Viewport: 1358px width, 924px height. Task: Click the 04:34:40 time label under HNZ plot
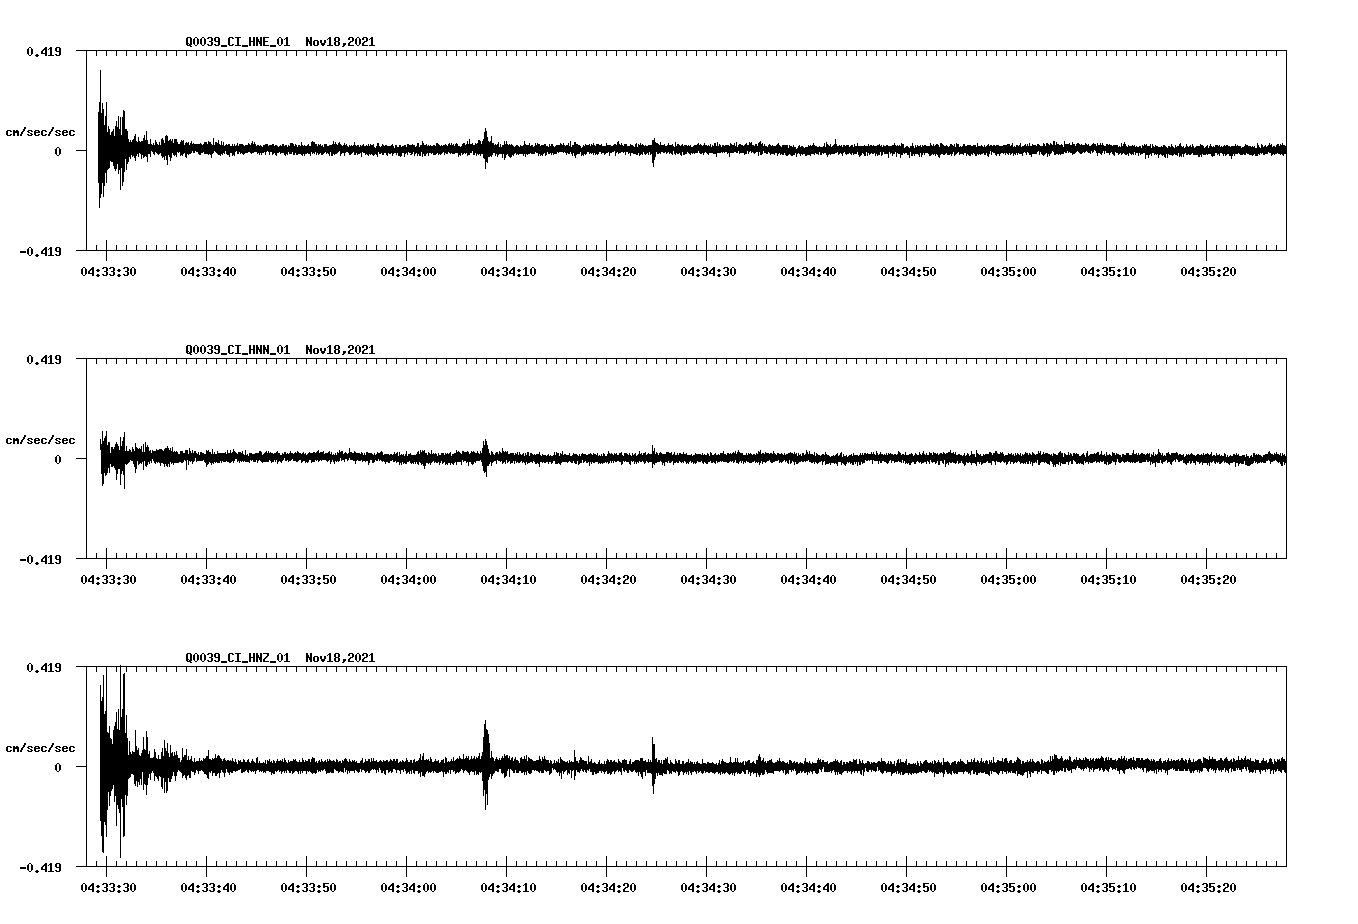coord(808,888)
